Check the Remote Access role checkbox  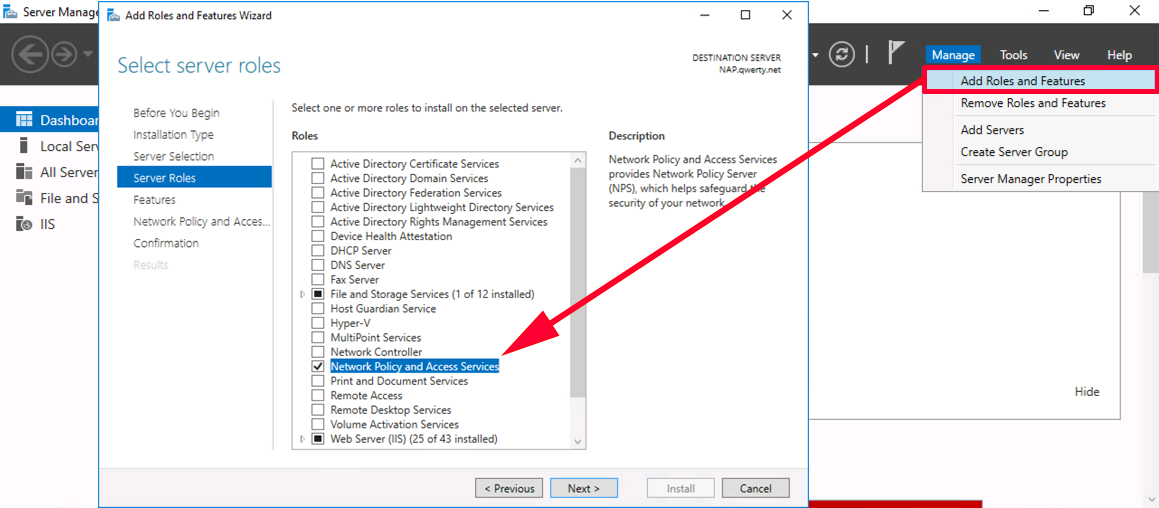click(x=318, y=396)
